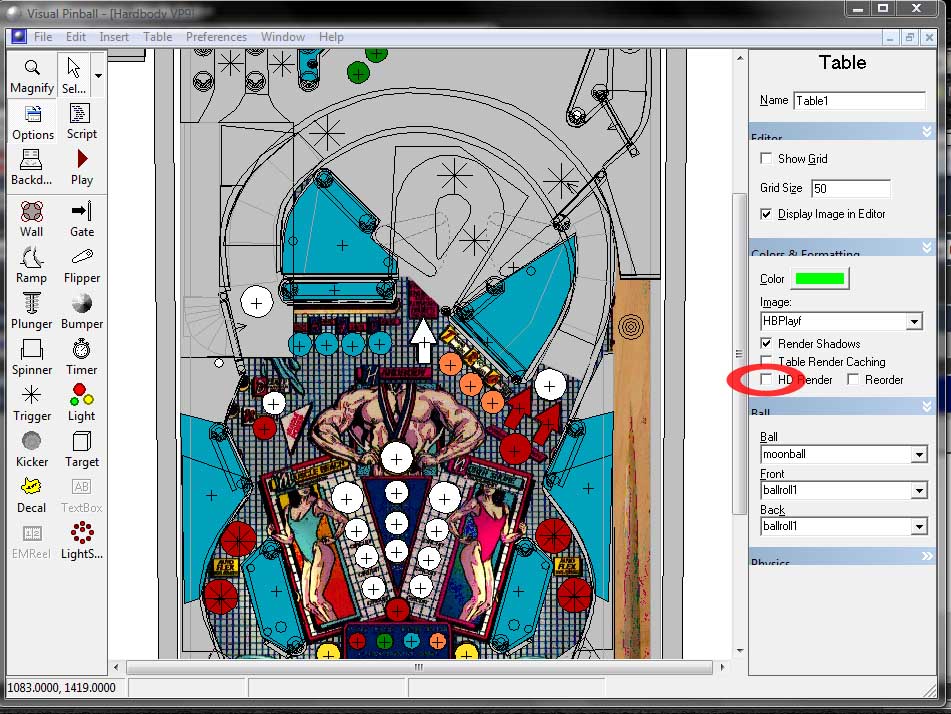This screenshot has width=951, height=714.
Task: Enable Table Render Caching
Action: tap(766, 362)
